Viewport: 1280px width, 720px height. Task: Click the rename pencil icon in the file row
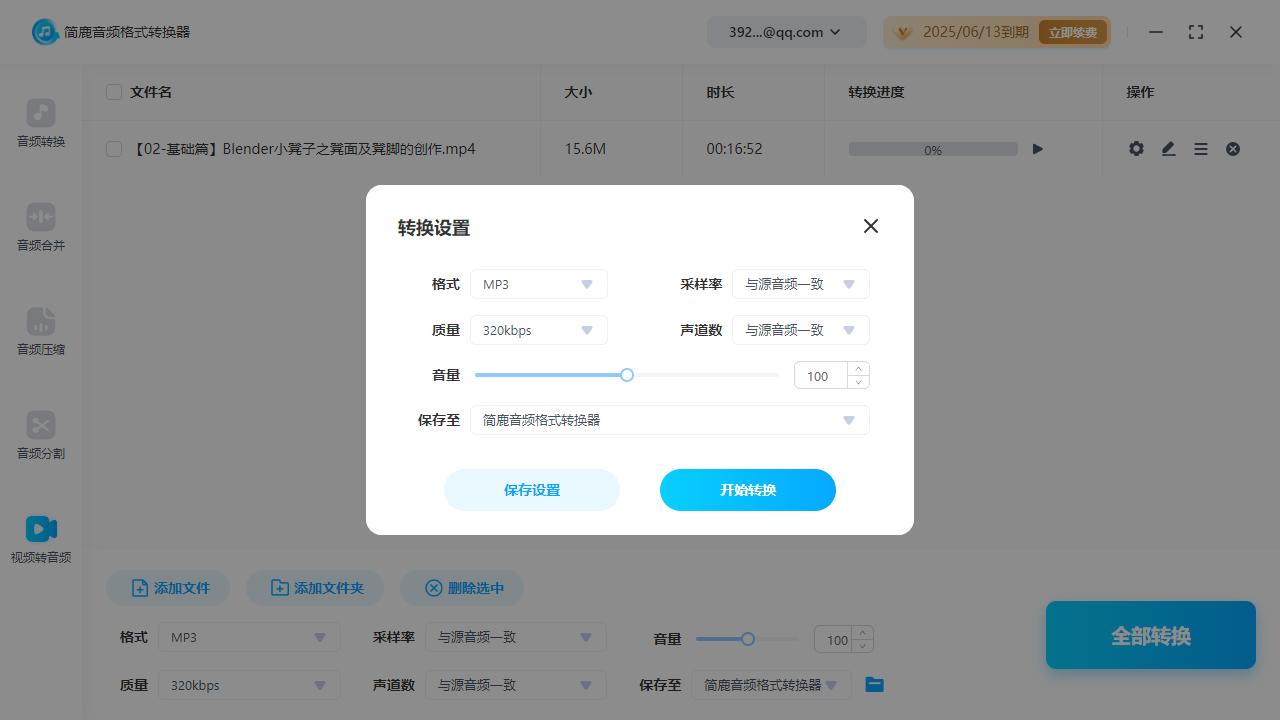point(1168,148)
